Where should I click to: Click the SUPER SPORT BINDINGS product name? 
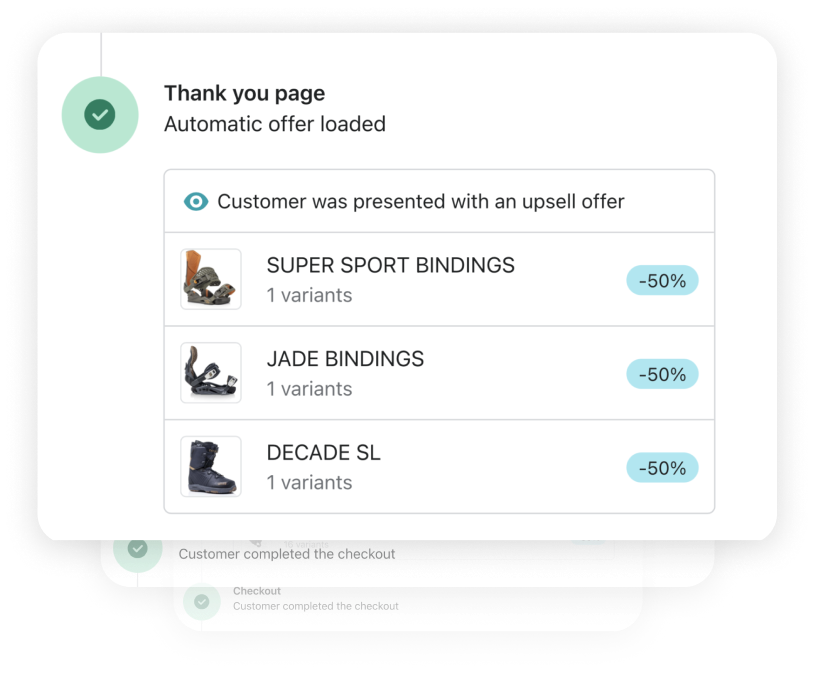pyautogui.click(x=390, y=265)
